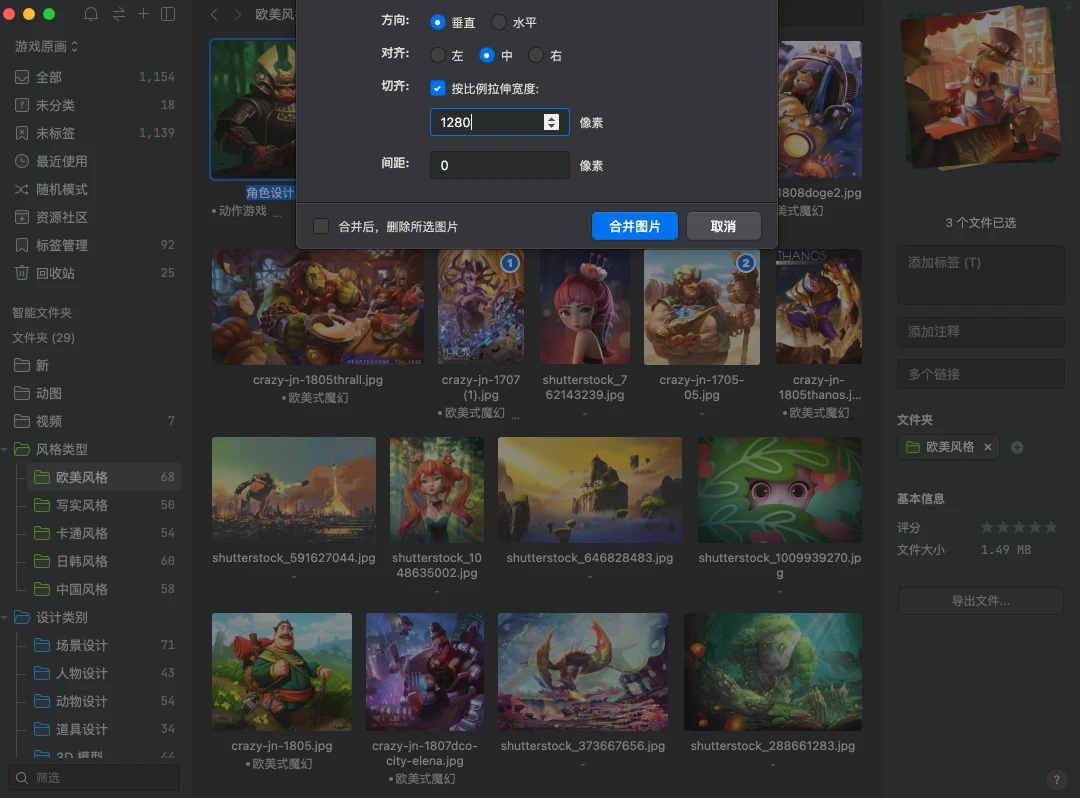
Task: Click the 日韩风格 folder icon
Action: [x=42, y=561]
